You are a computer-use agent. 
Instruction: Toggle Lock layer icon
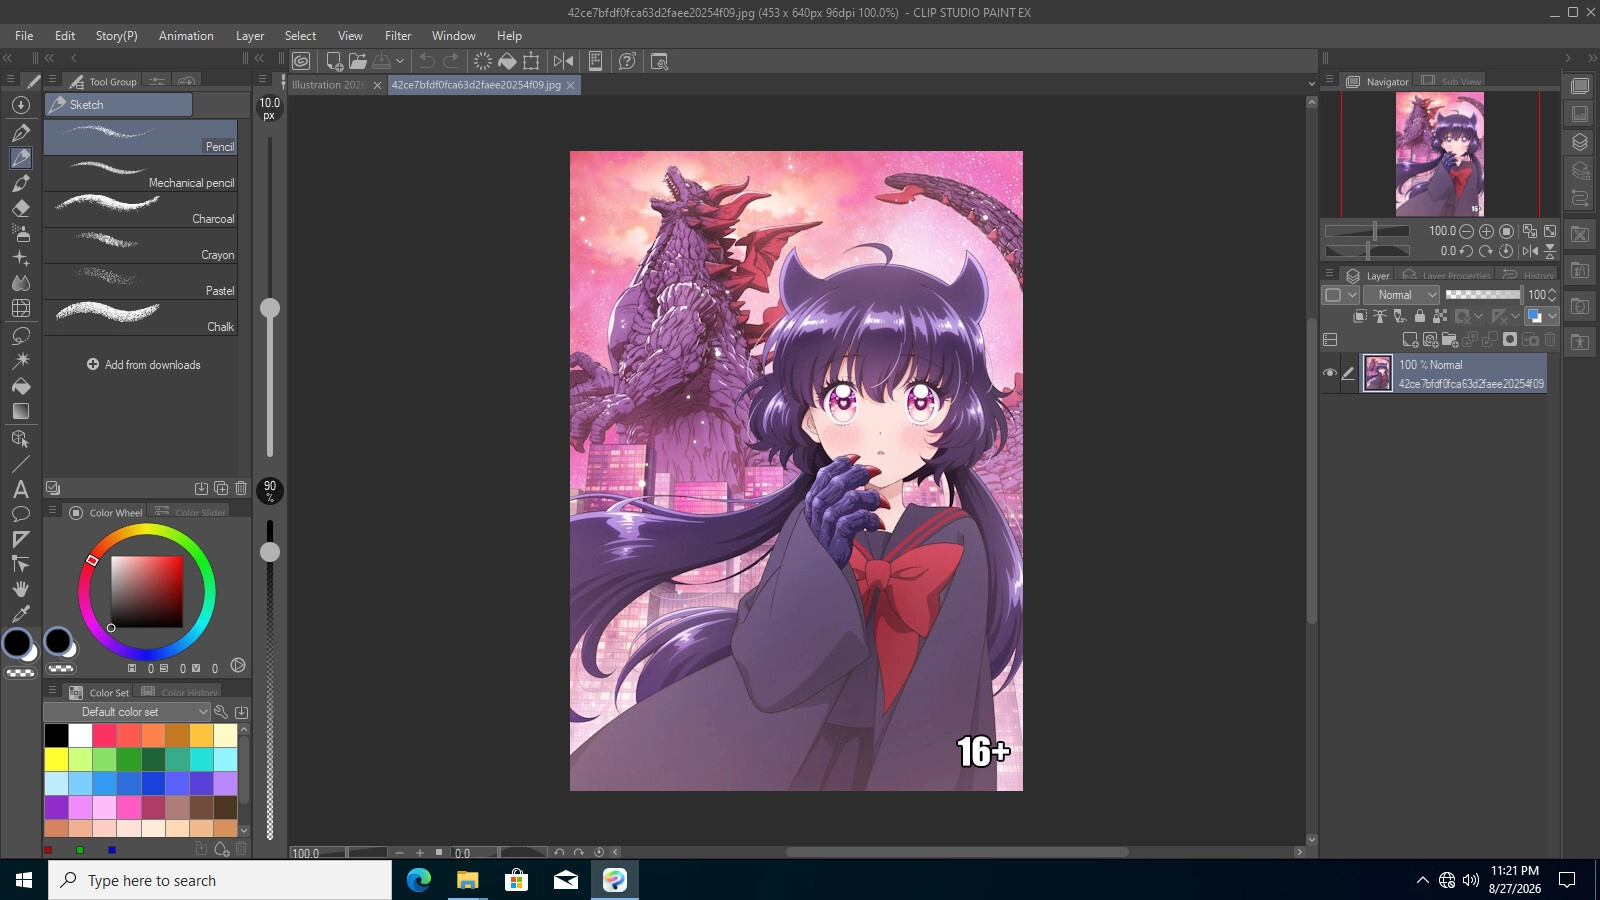[1420, 316]
